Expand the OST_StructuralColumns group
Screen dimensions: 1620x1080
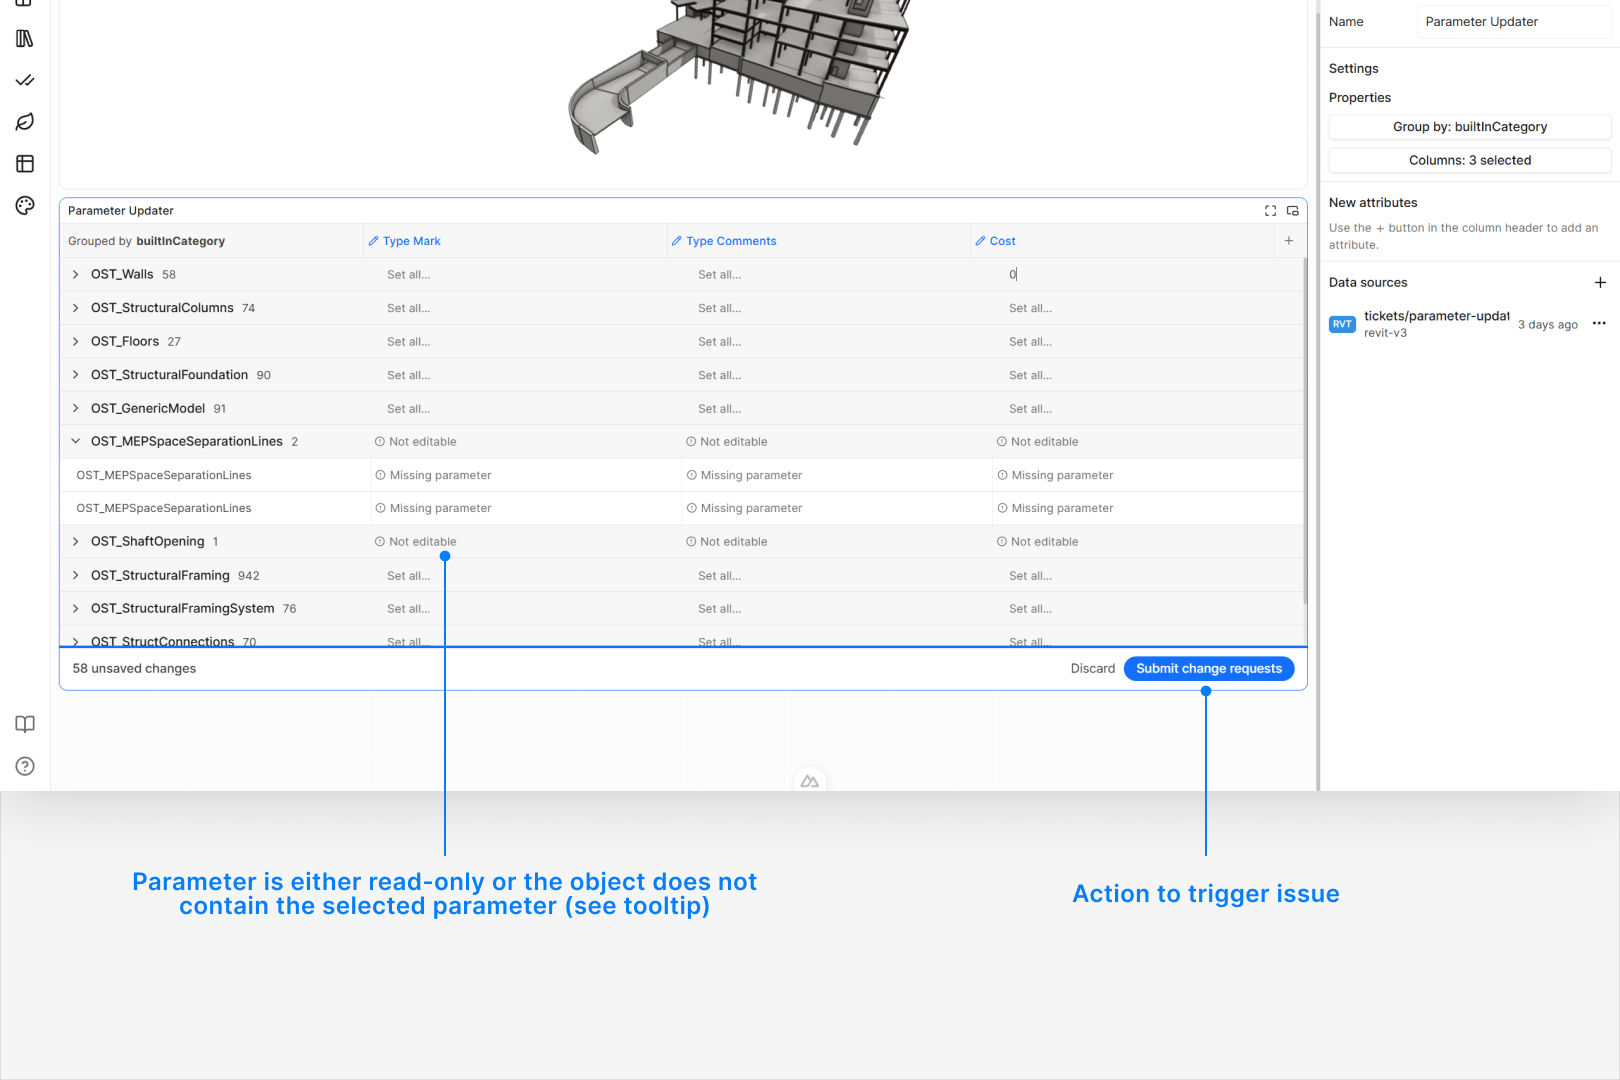click(75, 308)
